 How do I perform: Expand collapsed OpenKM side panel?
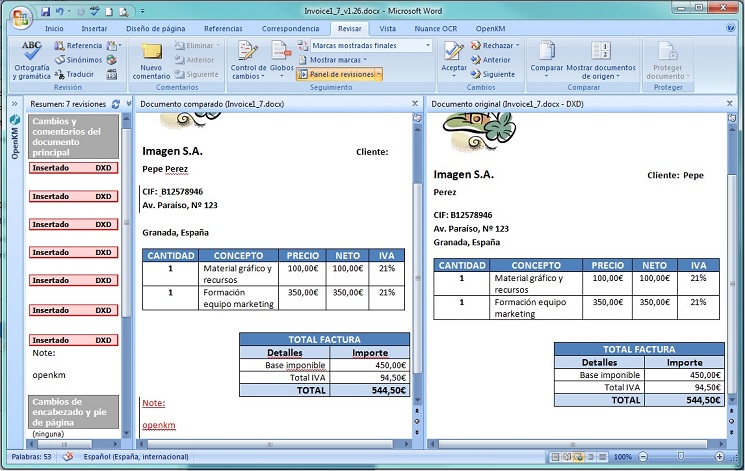[14, 104]
